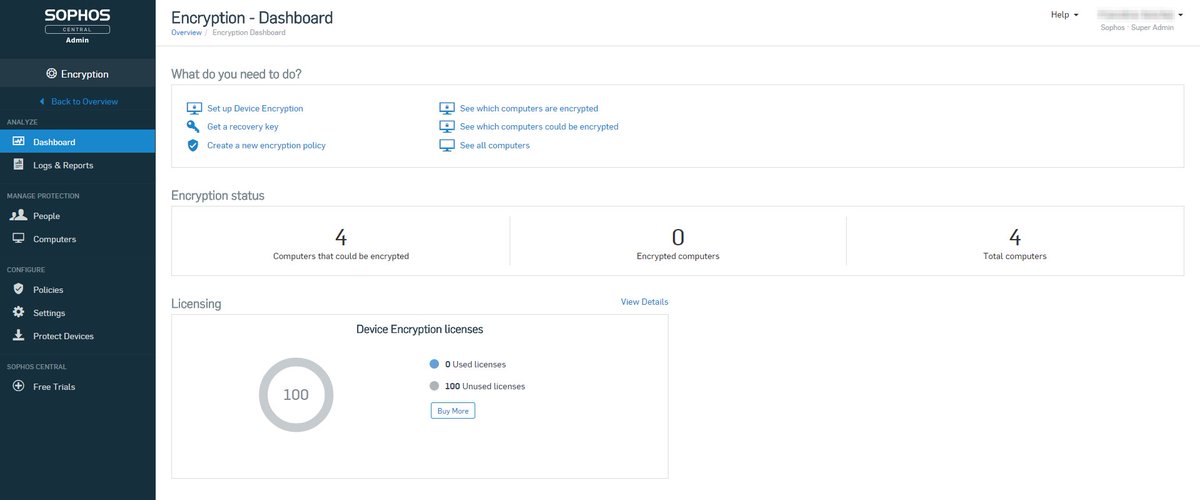Go to Computers section in sidebar
The width and height of the screenshot is (1200, 500).
click(x=78, y=239)
